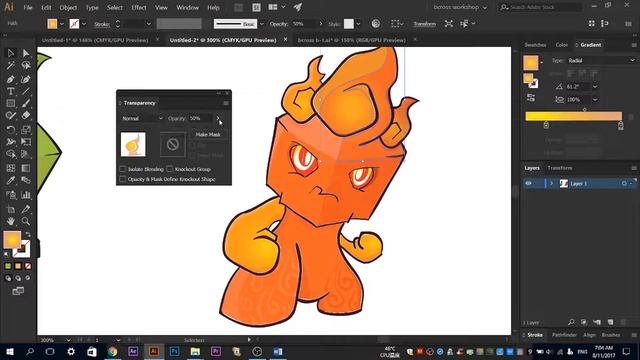
Task: Set paint mode to None in toolbox
Action: pyautogui.click(x=28, y=266)
